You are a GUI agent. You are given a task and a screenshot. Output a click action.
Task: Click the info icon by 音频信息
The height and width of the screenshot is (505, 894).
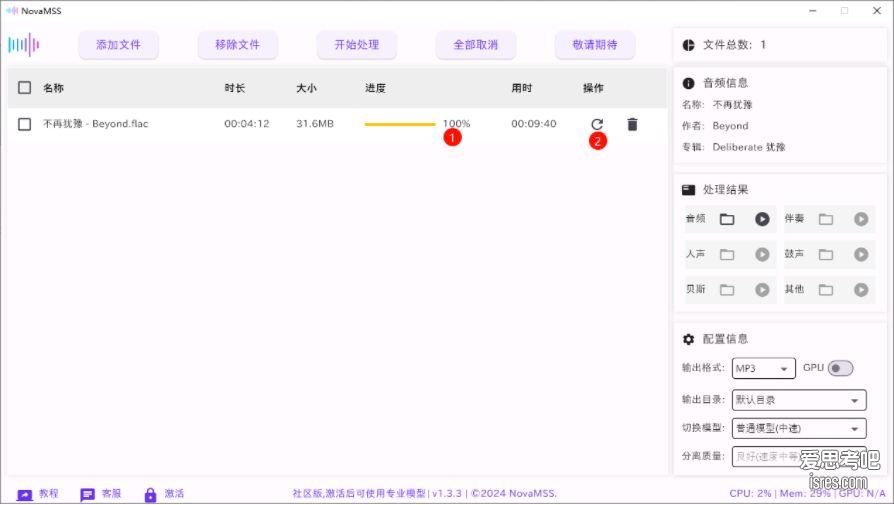coord(688,83)
